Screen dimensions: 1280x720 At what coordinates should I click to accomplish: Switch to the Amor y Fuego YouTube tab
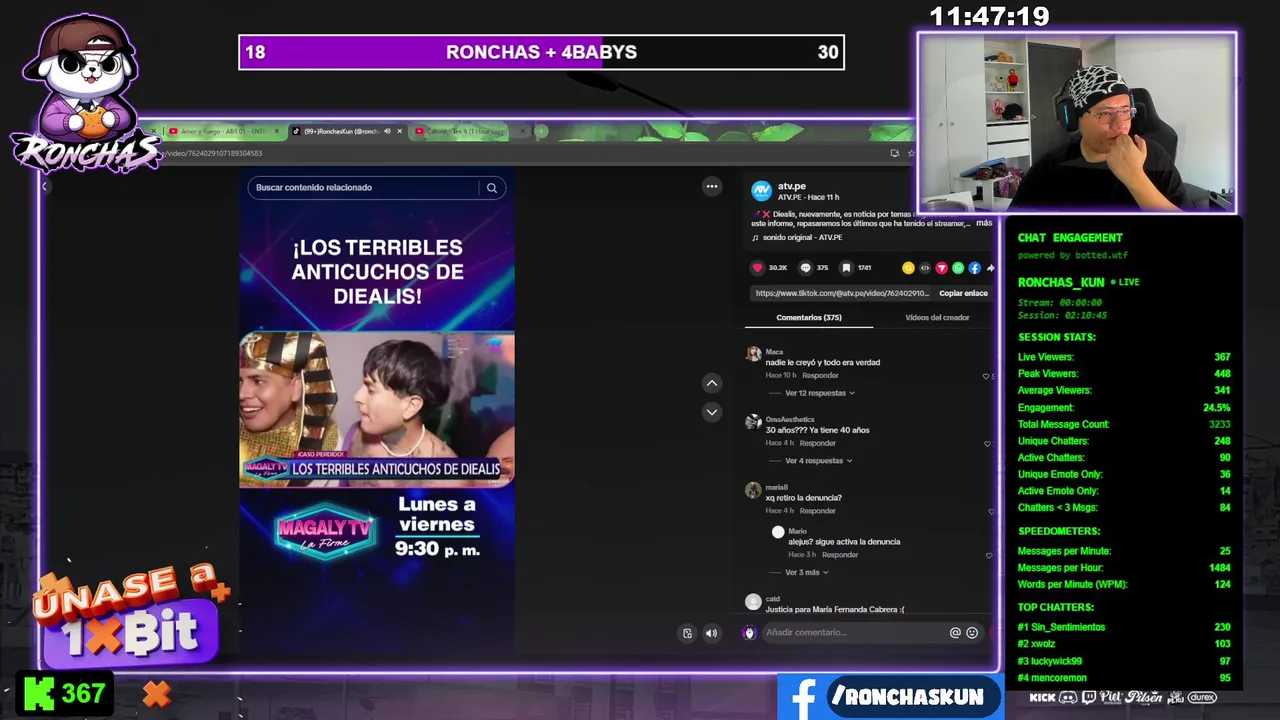[222, 131]
